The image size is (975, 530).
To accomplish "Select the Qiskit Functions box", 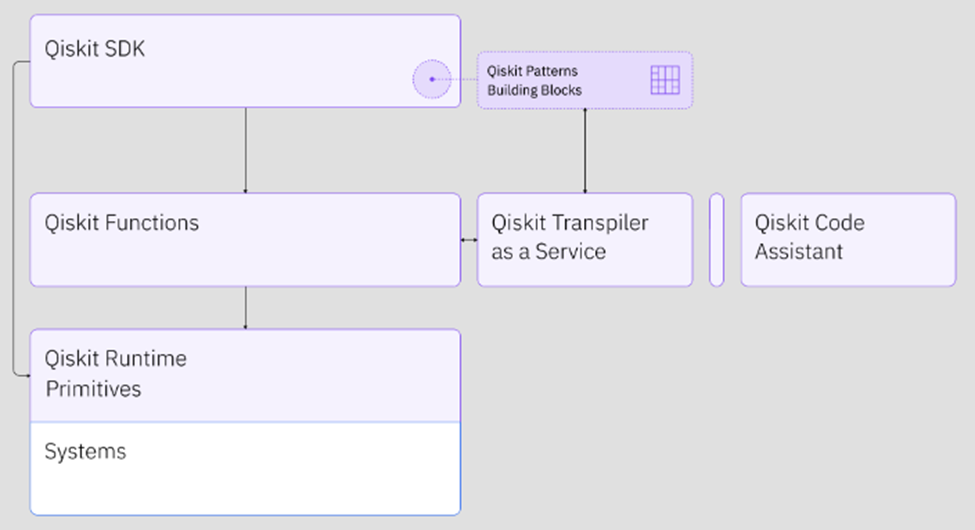I will click(x=245, y=255).
